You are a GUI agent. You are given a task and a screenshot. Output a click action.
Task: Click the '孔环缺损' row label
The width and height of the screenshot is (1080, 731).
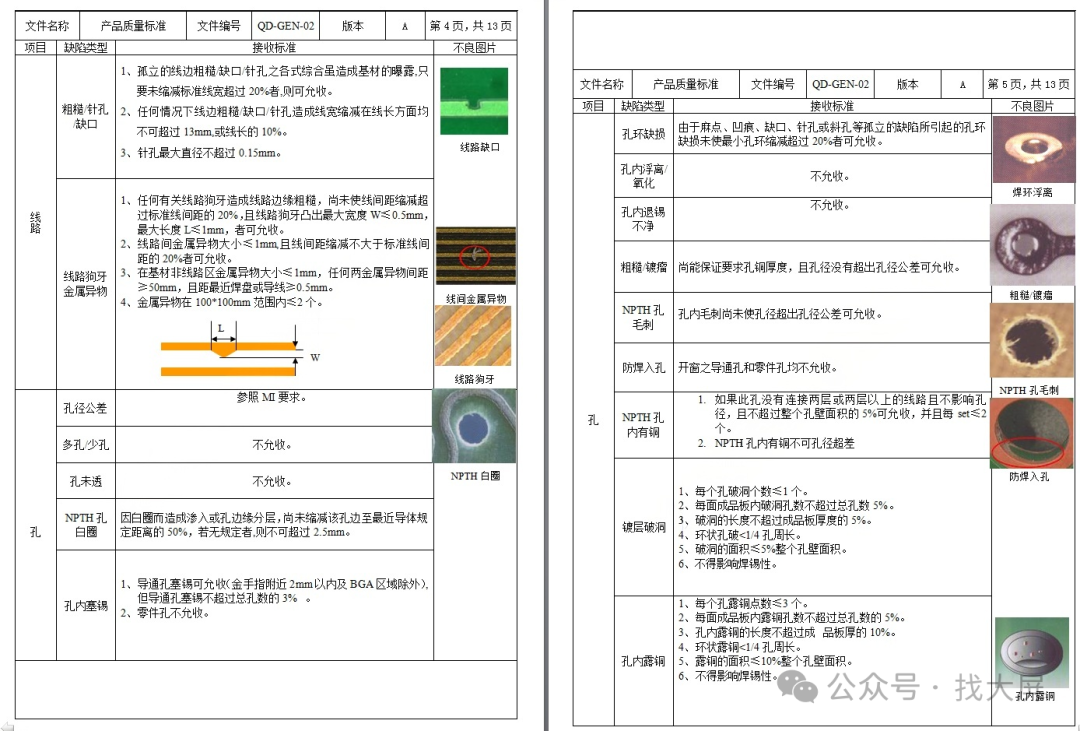coord(643,134)
